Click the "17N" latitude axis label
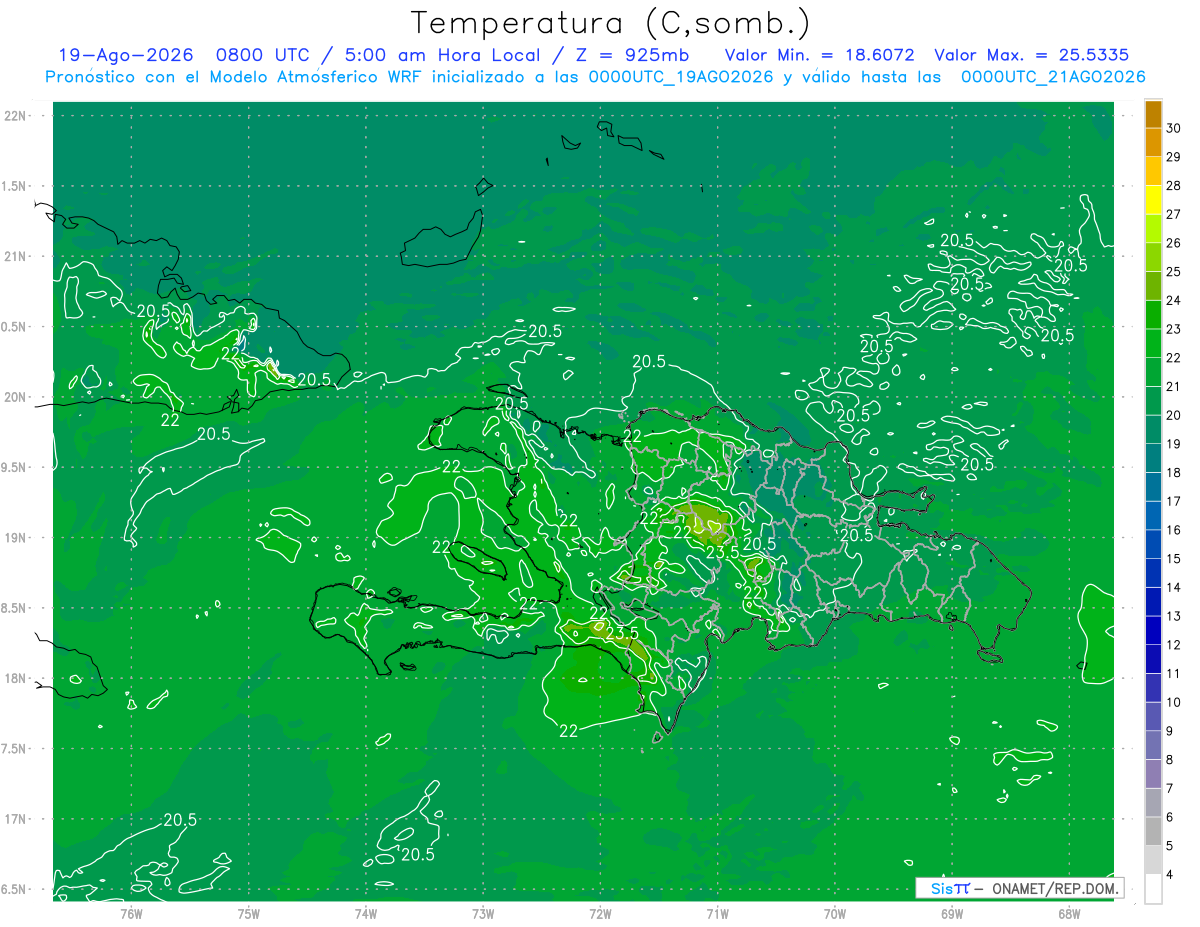Viewport: 1200px width, 927px height. 16,819
